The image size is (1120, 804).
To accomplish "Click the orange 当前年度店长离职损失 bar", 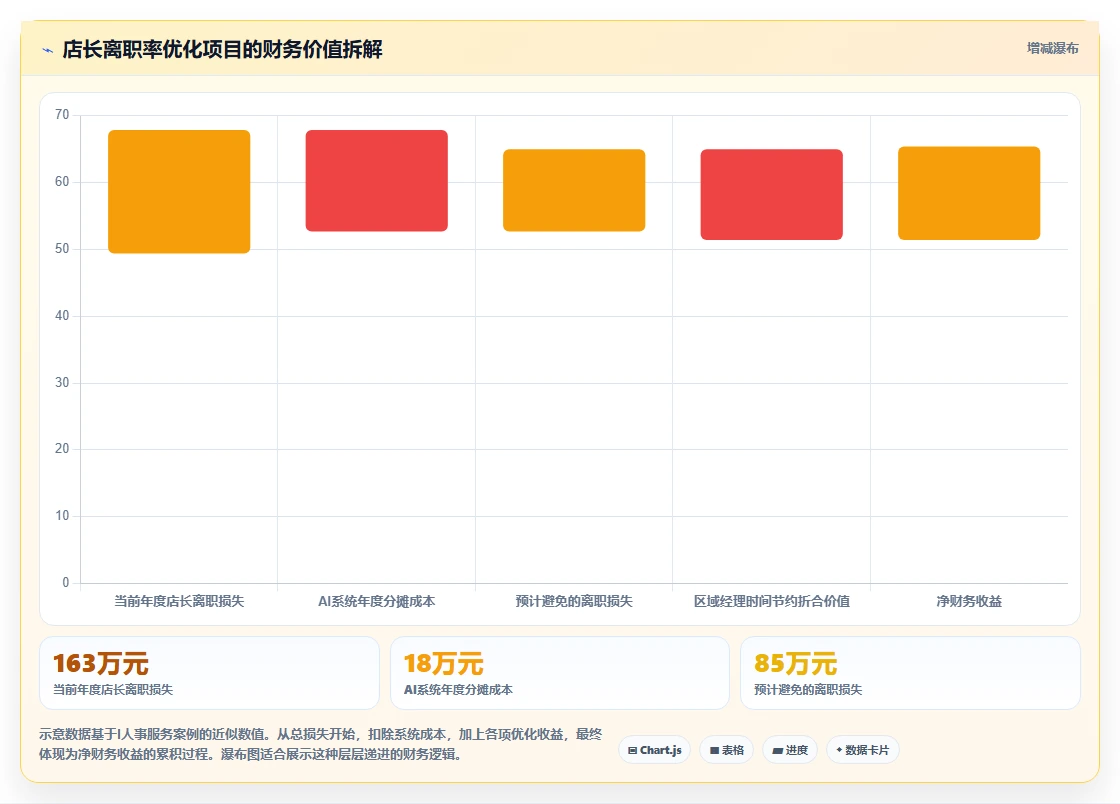I will (x=179, y=191).
